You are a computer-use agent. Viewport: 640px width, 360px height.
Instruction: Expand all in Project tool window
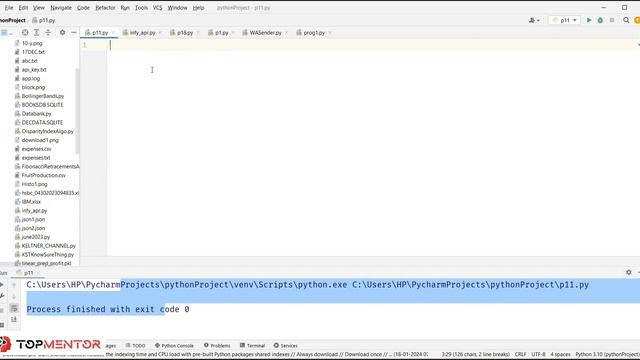[x=36, y=32]
